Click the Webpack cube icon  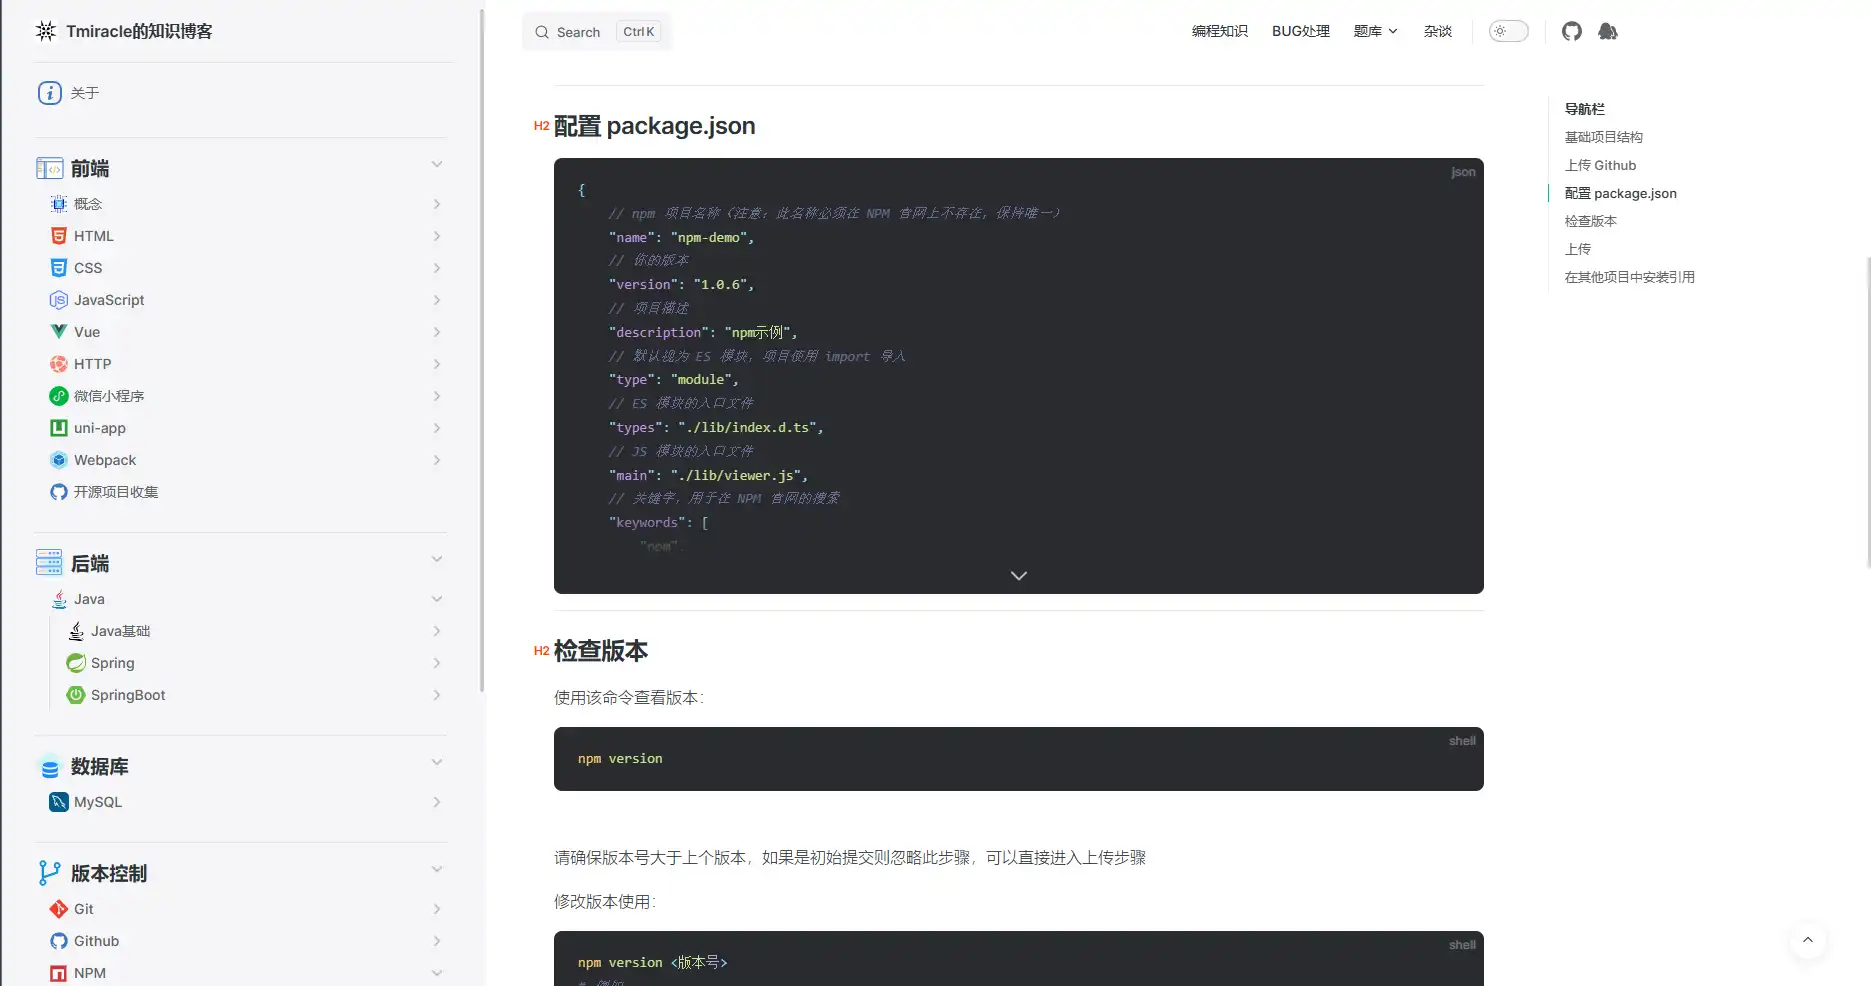pyautogui.click(x=59, y=460)
